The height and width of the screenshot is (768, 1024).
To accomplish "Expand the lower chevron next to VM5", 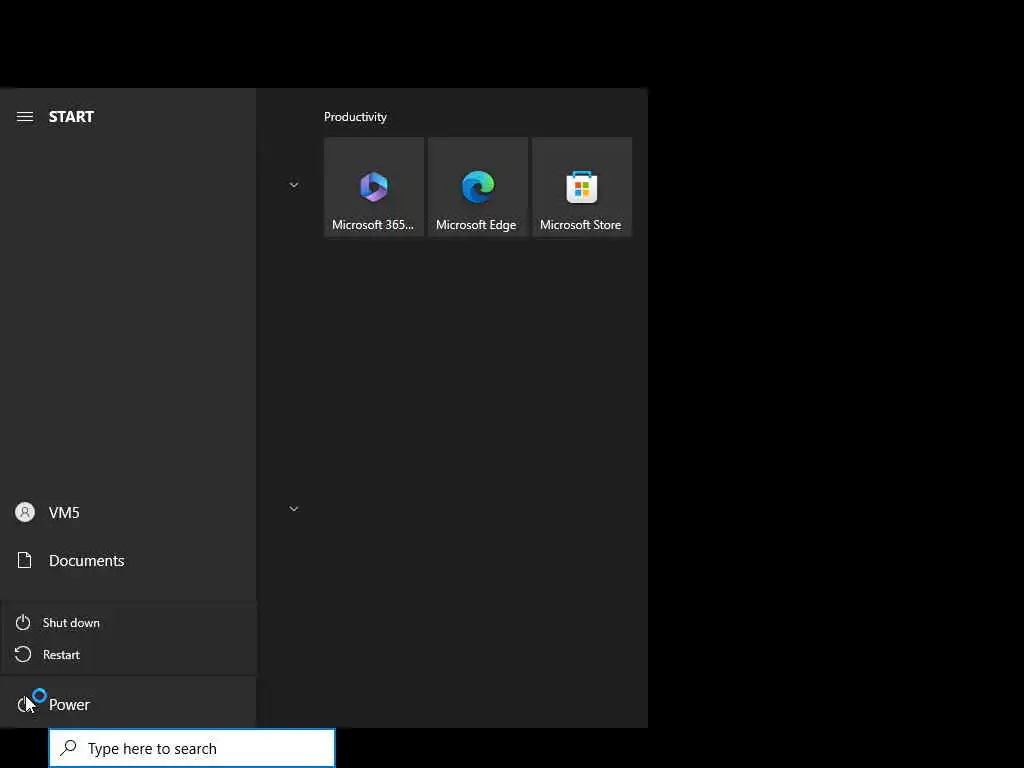I will [294, 509].
